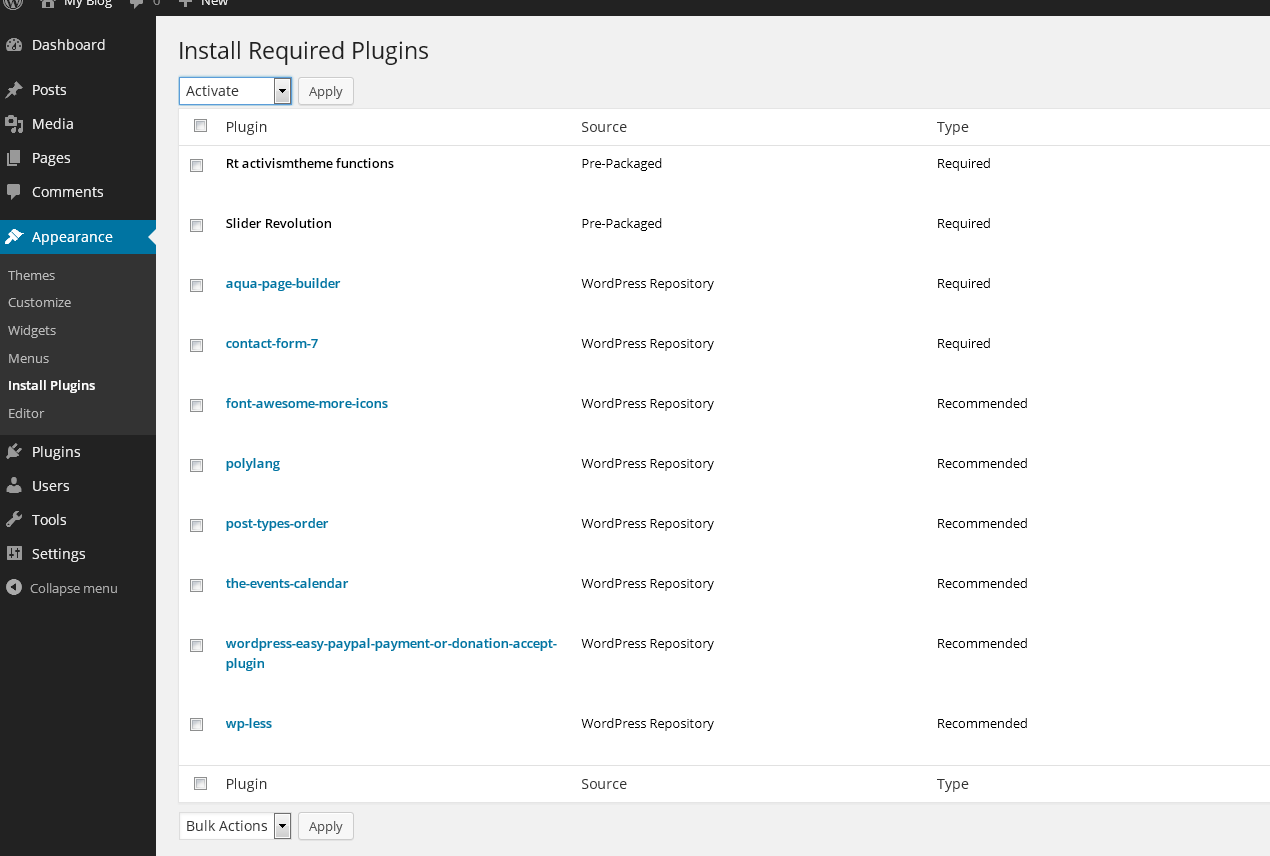Image resolution: width=1270 pixels, height=856 pixels.
Task: Check the Slider Revolution plugin checkbox
Action: coord(197,225)
